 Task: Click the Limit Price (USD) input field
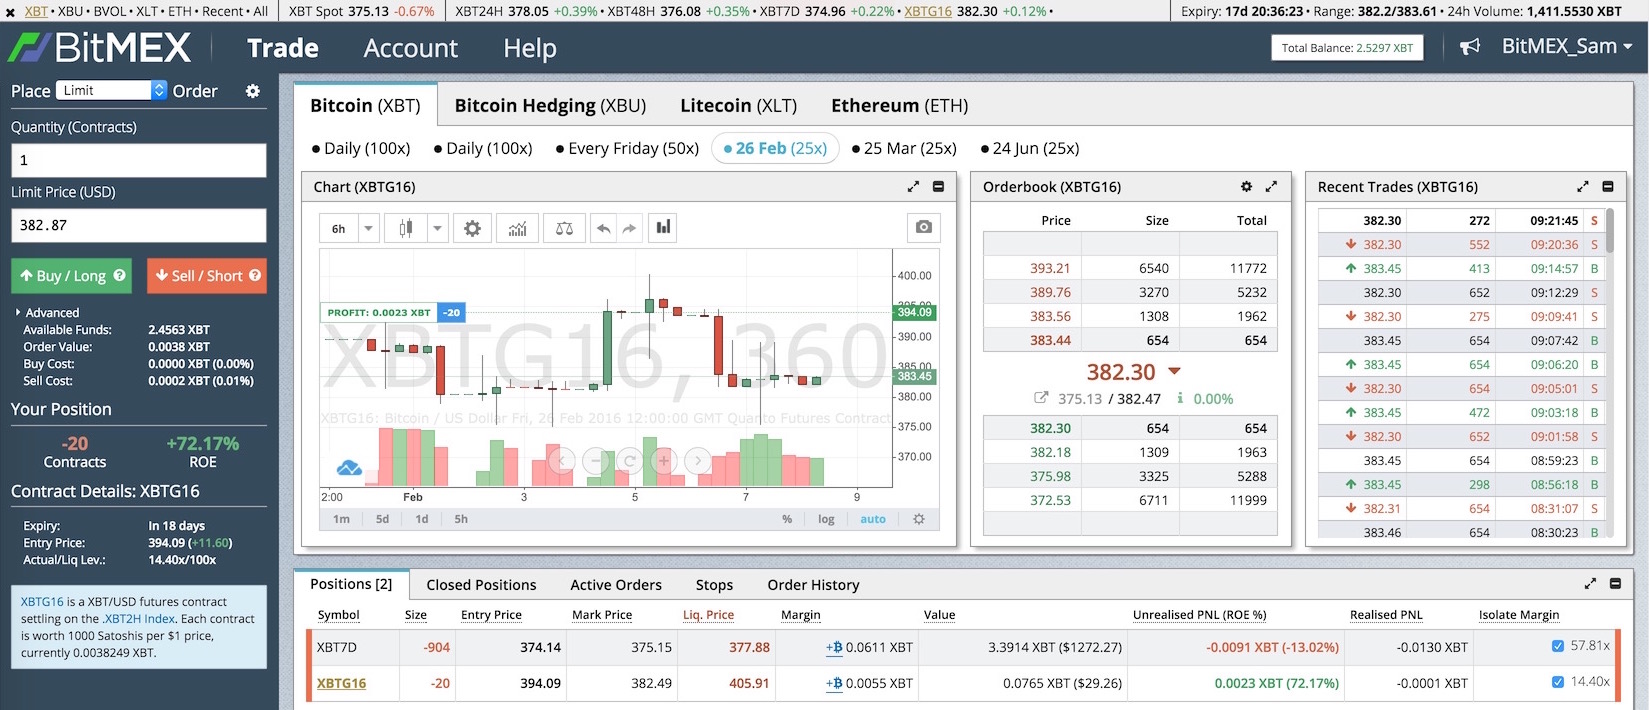click(139, 225)
